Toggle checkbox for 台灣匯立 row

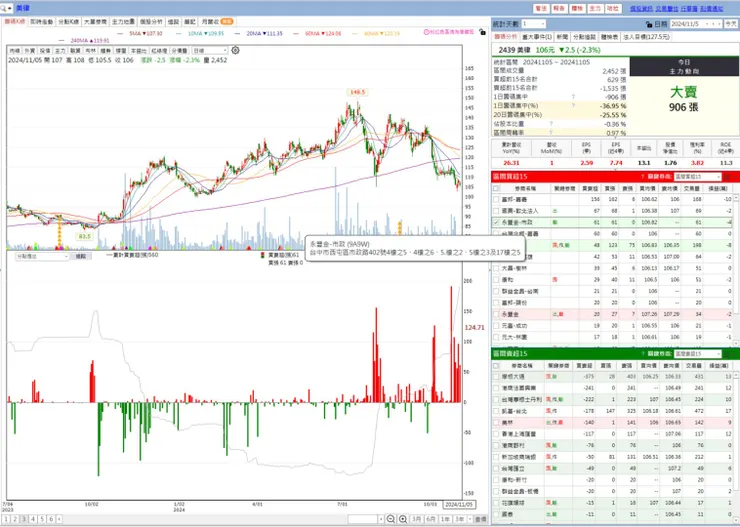496,468
